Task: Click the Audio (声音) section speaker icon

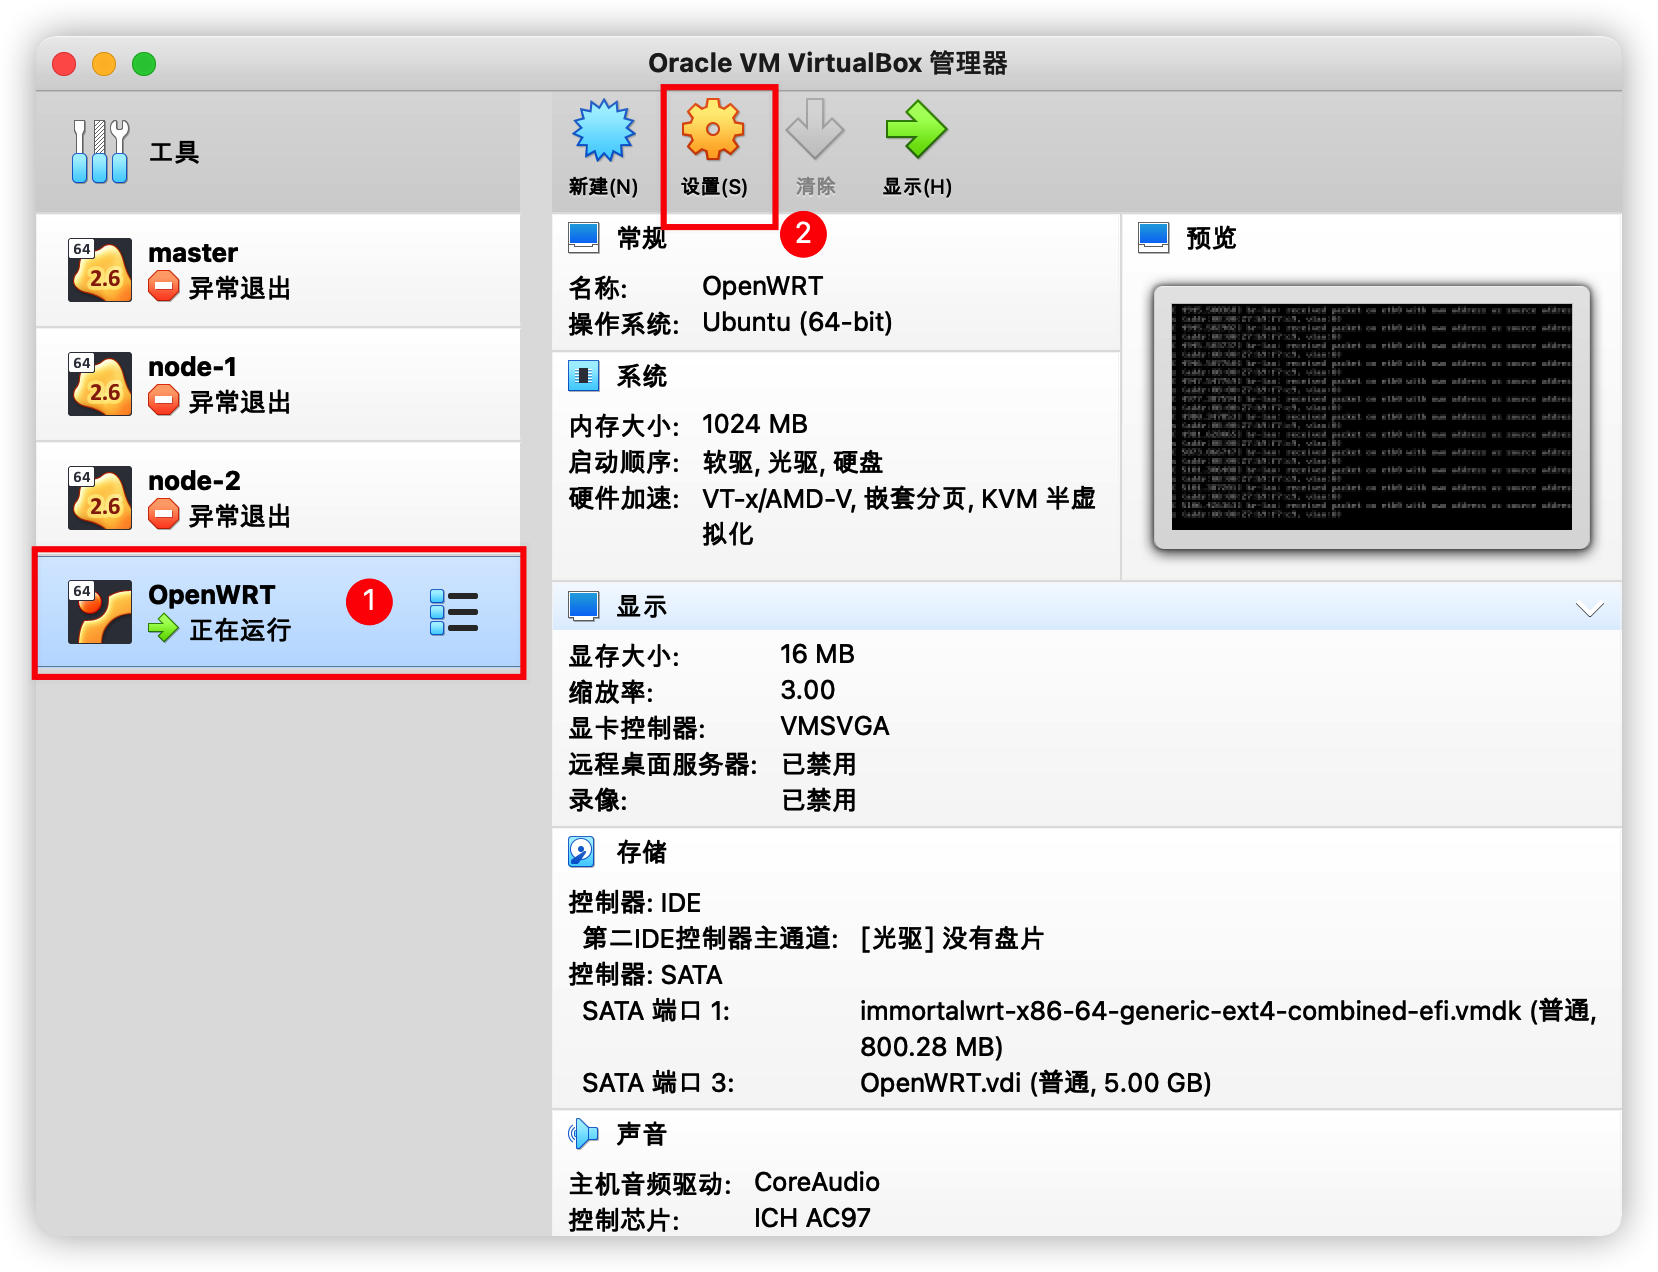Action: 582,1134
